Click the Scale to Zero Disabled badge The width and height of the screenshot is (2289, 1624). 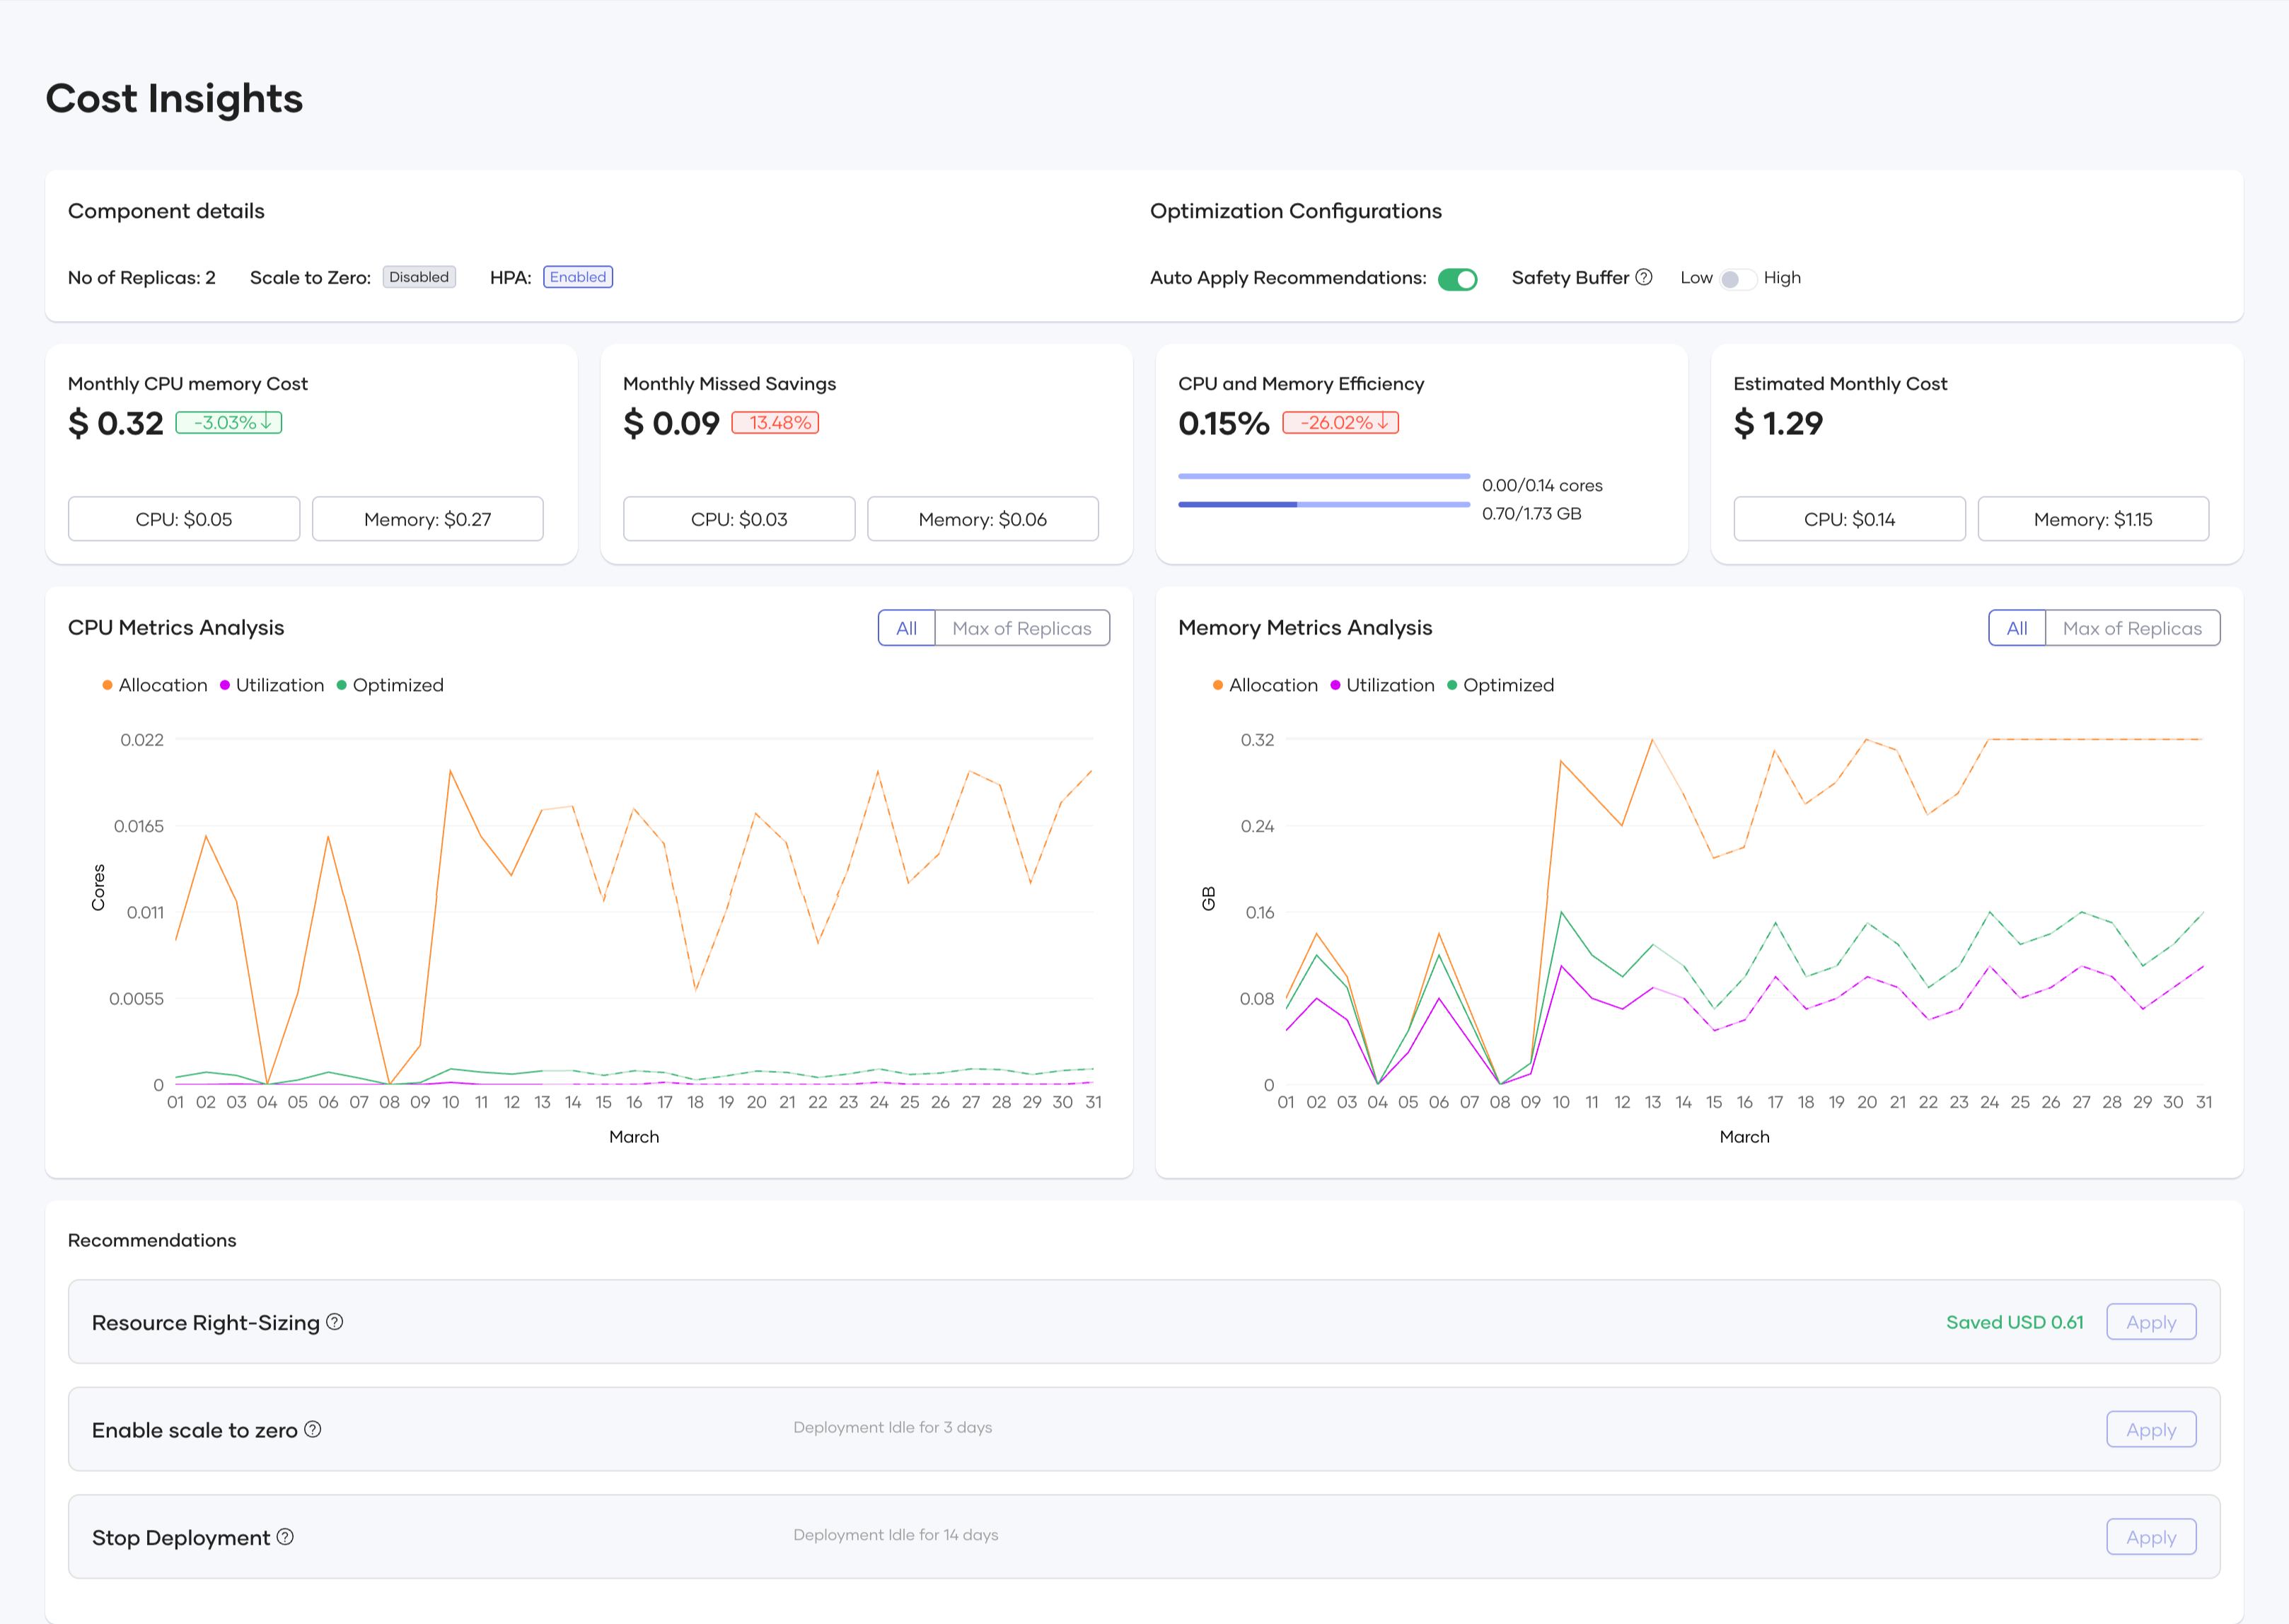tap(419, 276)
